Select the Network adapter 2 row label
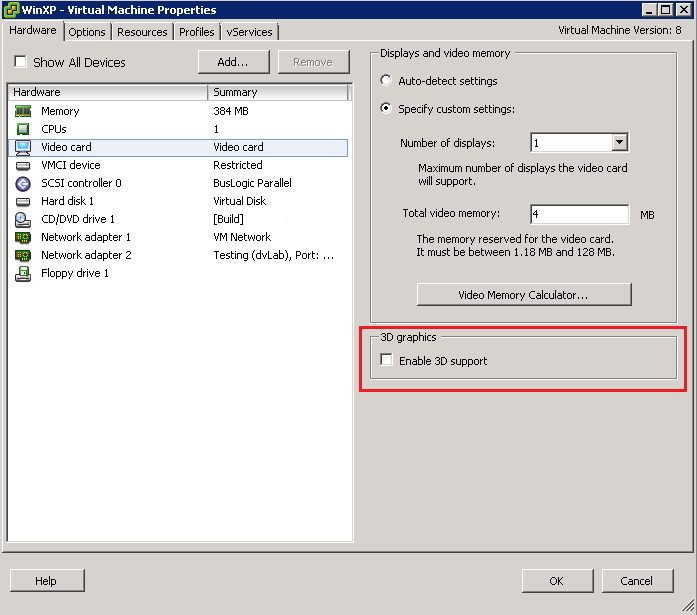This screenshot has width=697, height=615. 86,255
